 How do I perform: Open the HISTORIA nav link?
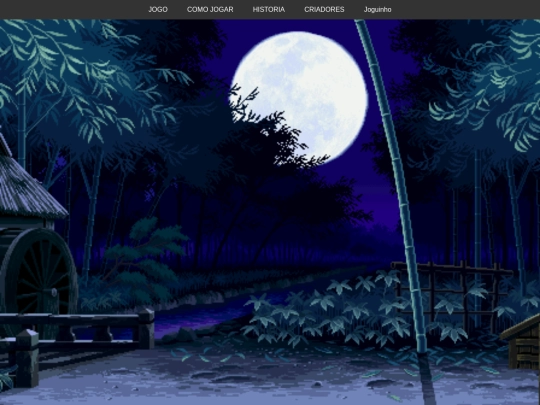[269, 10]
